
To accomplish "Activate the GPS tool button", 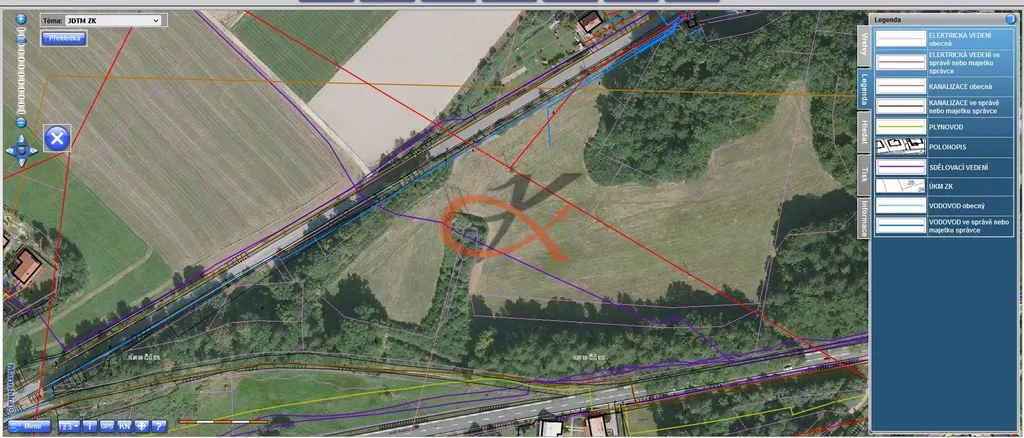I will [x=107, y=426].
